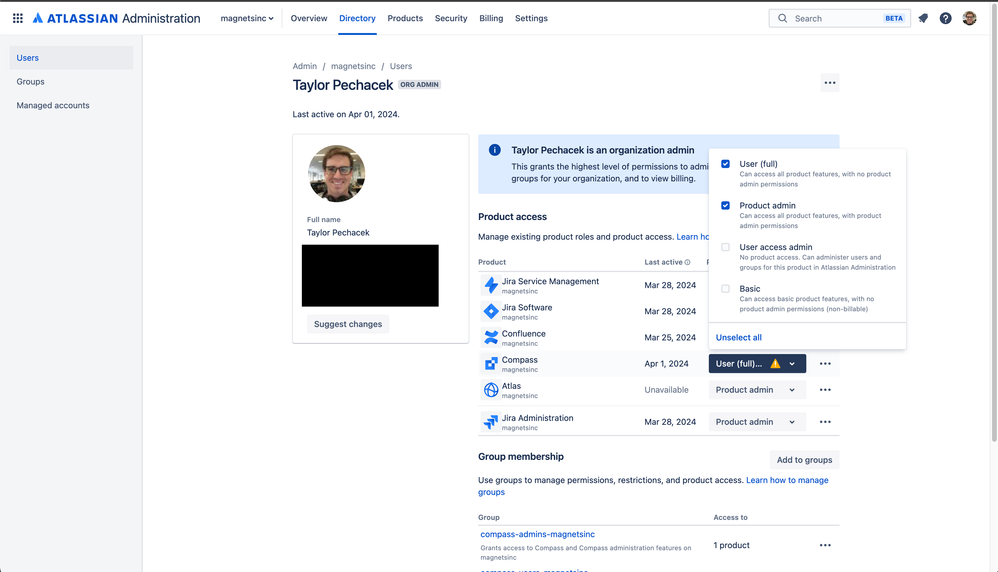The height and width of the screenshot is (572, 998).
Task: Click the Mar 25, 2024 Confluence date
Action: [670, 337]
